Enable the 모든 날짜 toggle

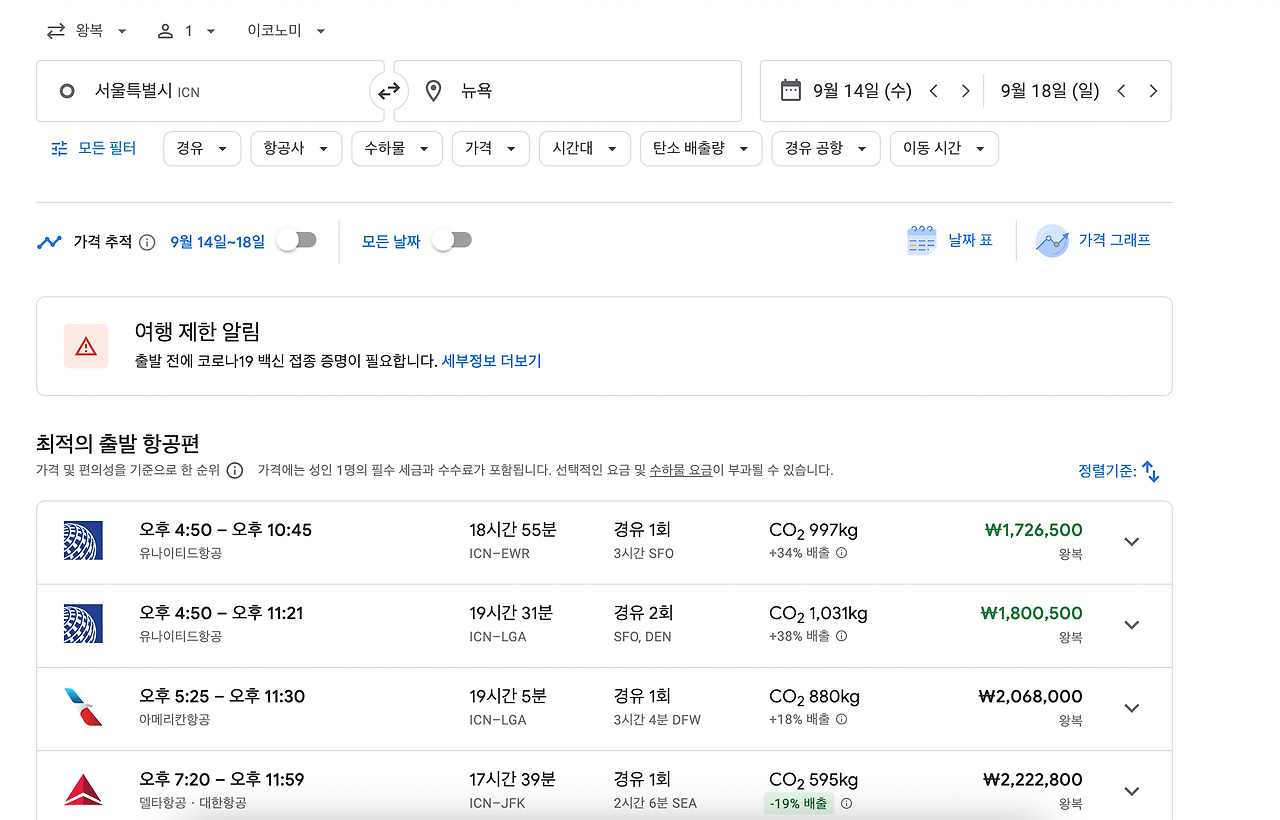451,240
